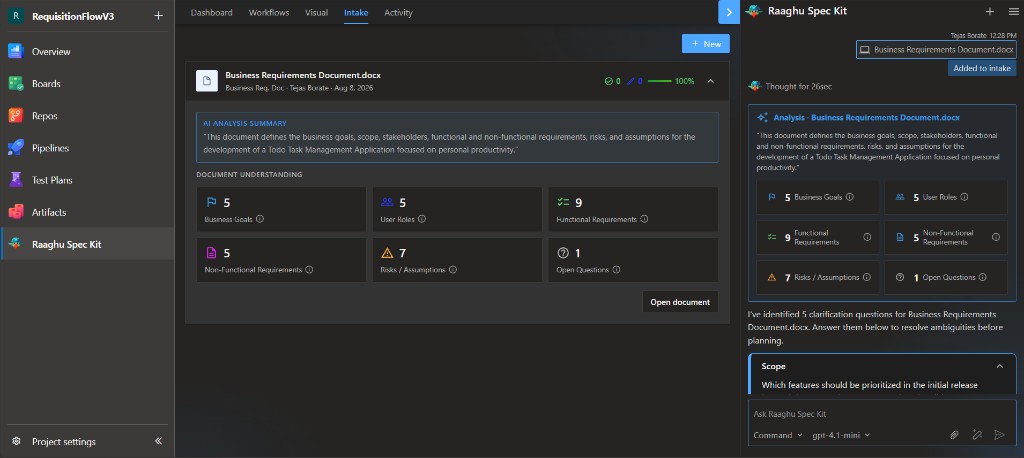Viewport: 1024px width, 458px height.
Task: Click the Thought for 26sec text
Action: coord(798,86)
